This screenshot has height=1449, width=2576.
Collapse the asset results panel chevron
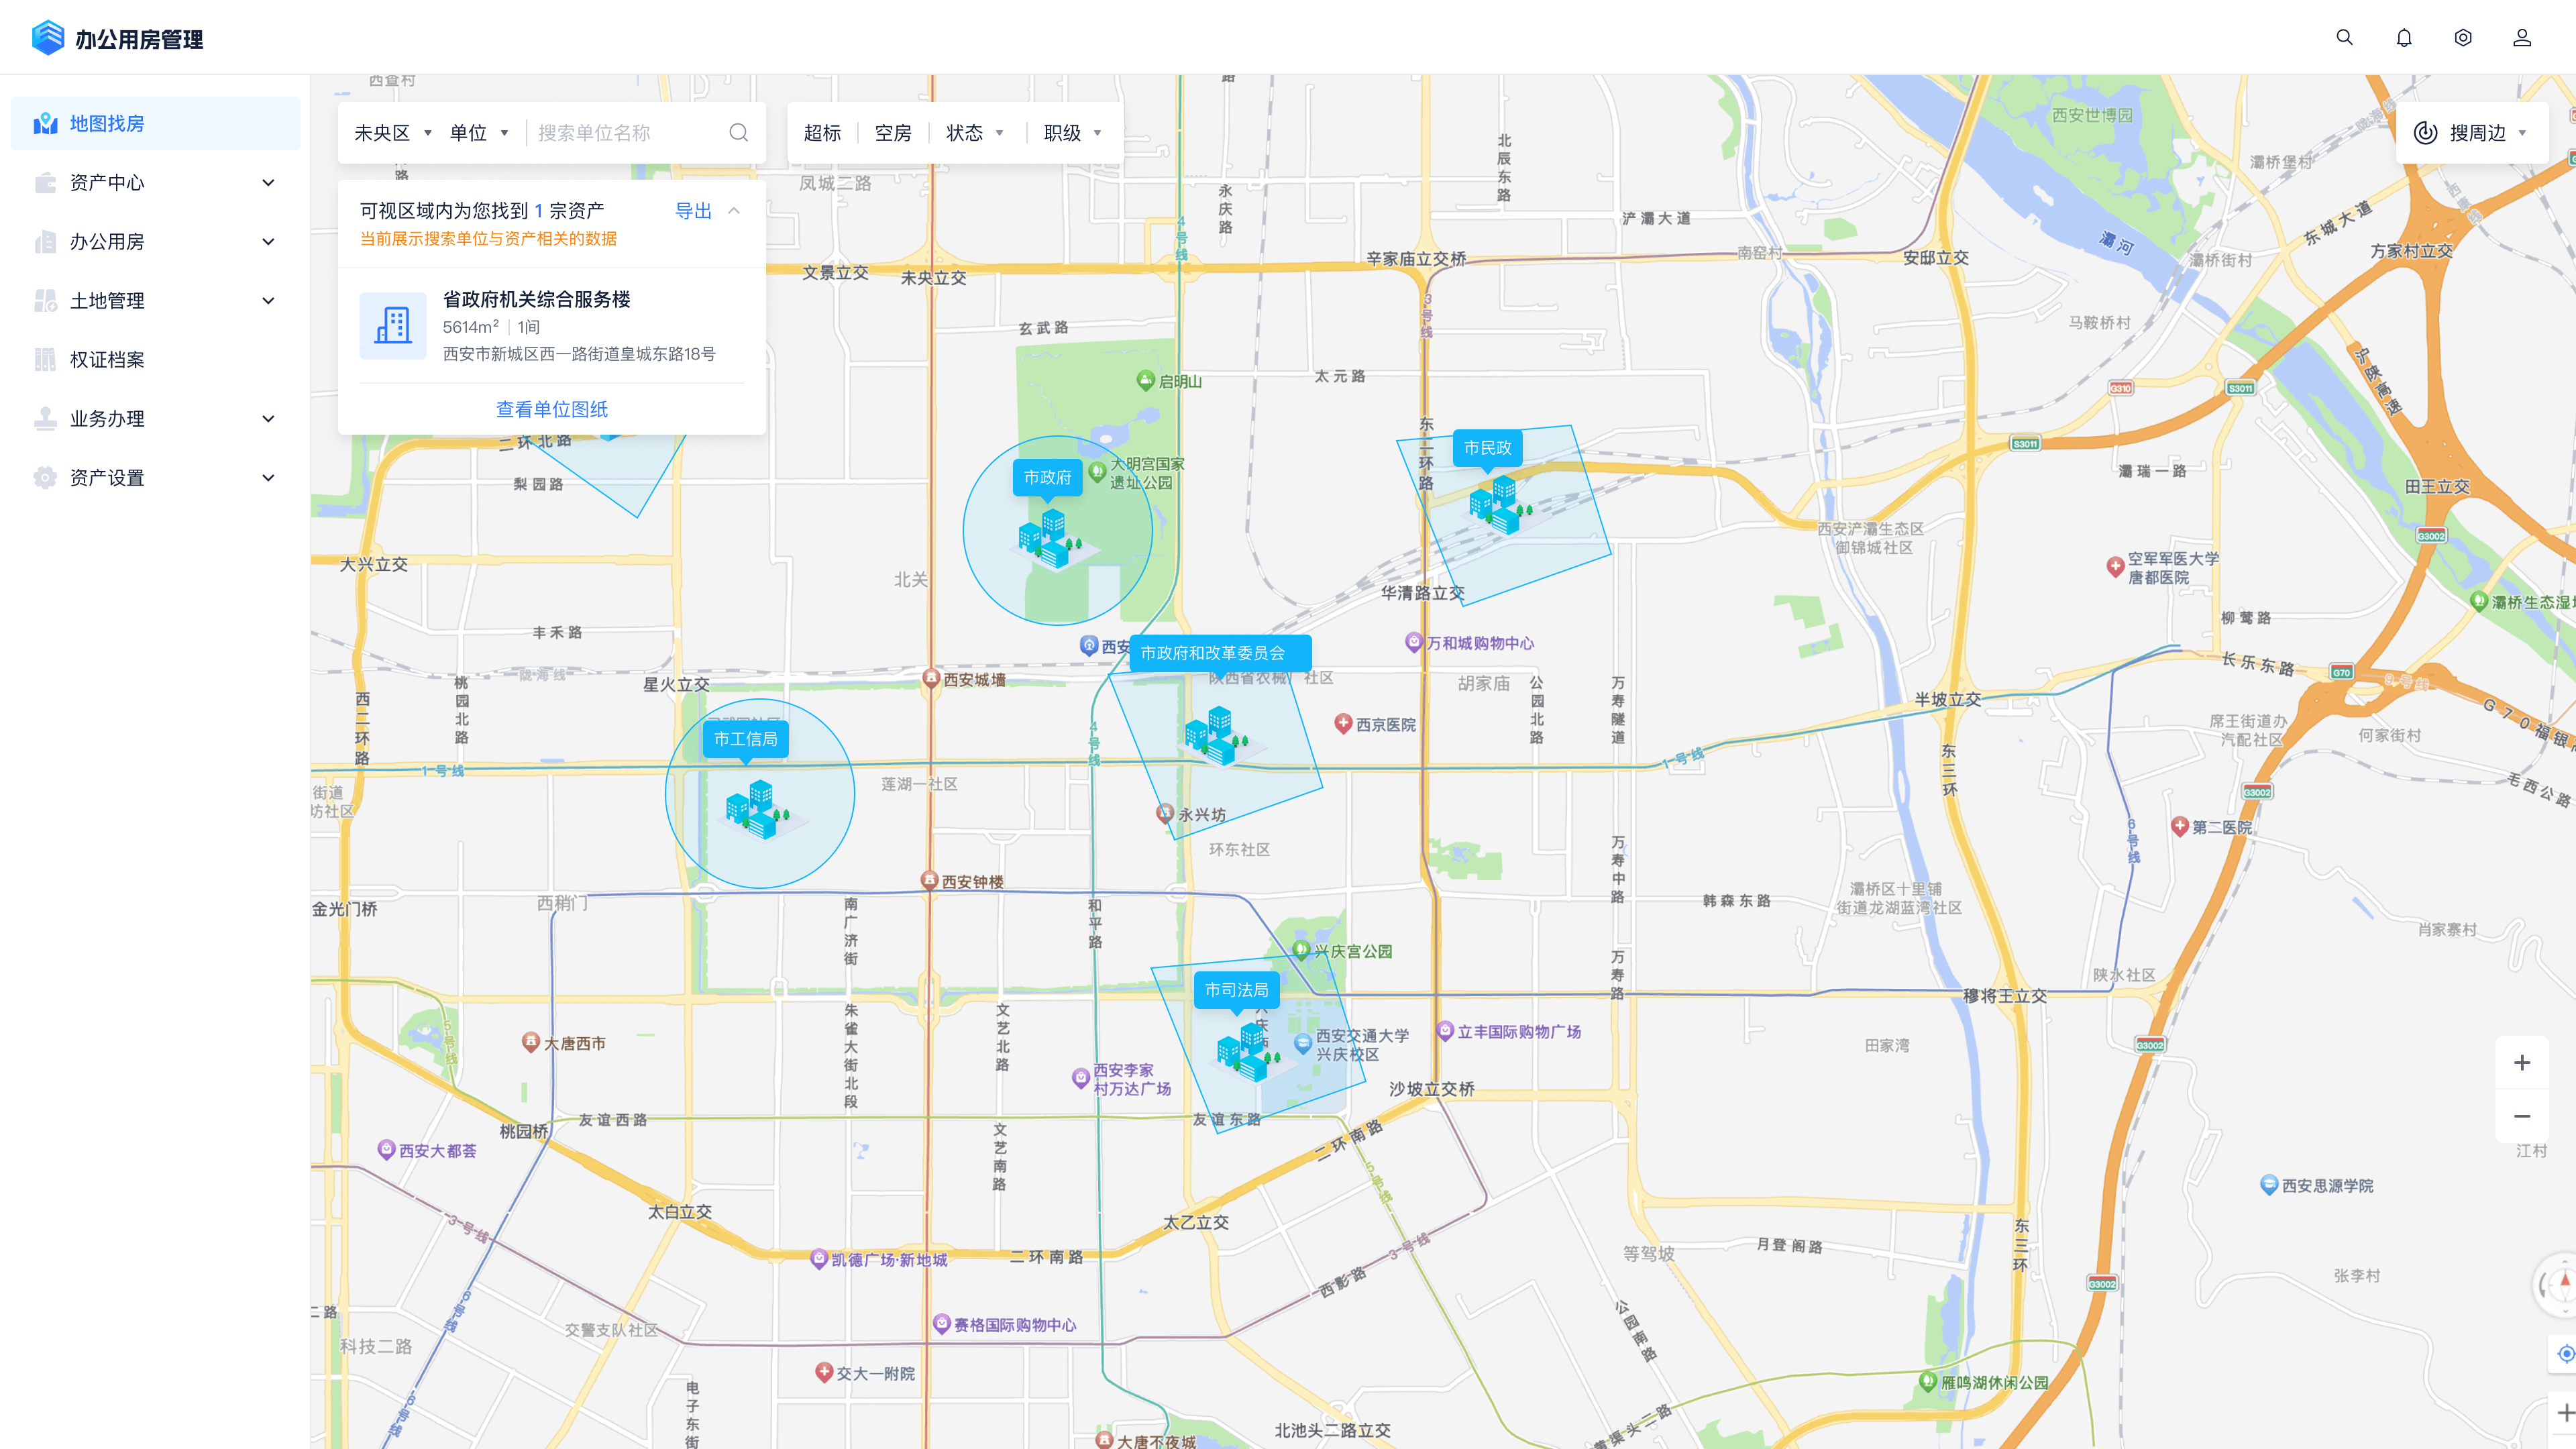click(x=734, y=211)
